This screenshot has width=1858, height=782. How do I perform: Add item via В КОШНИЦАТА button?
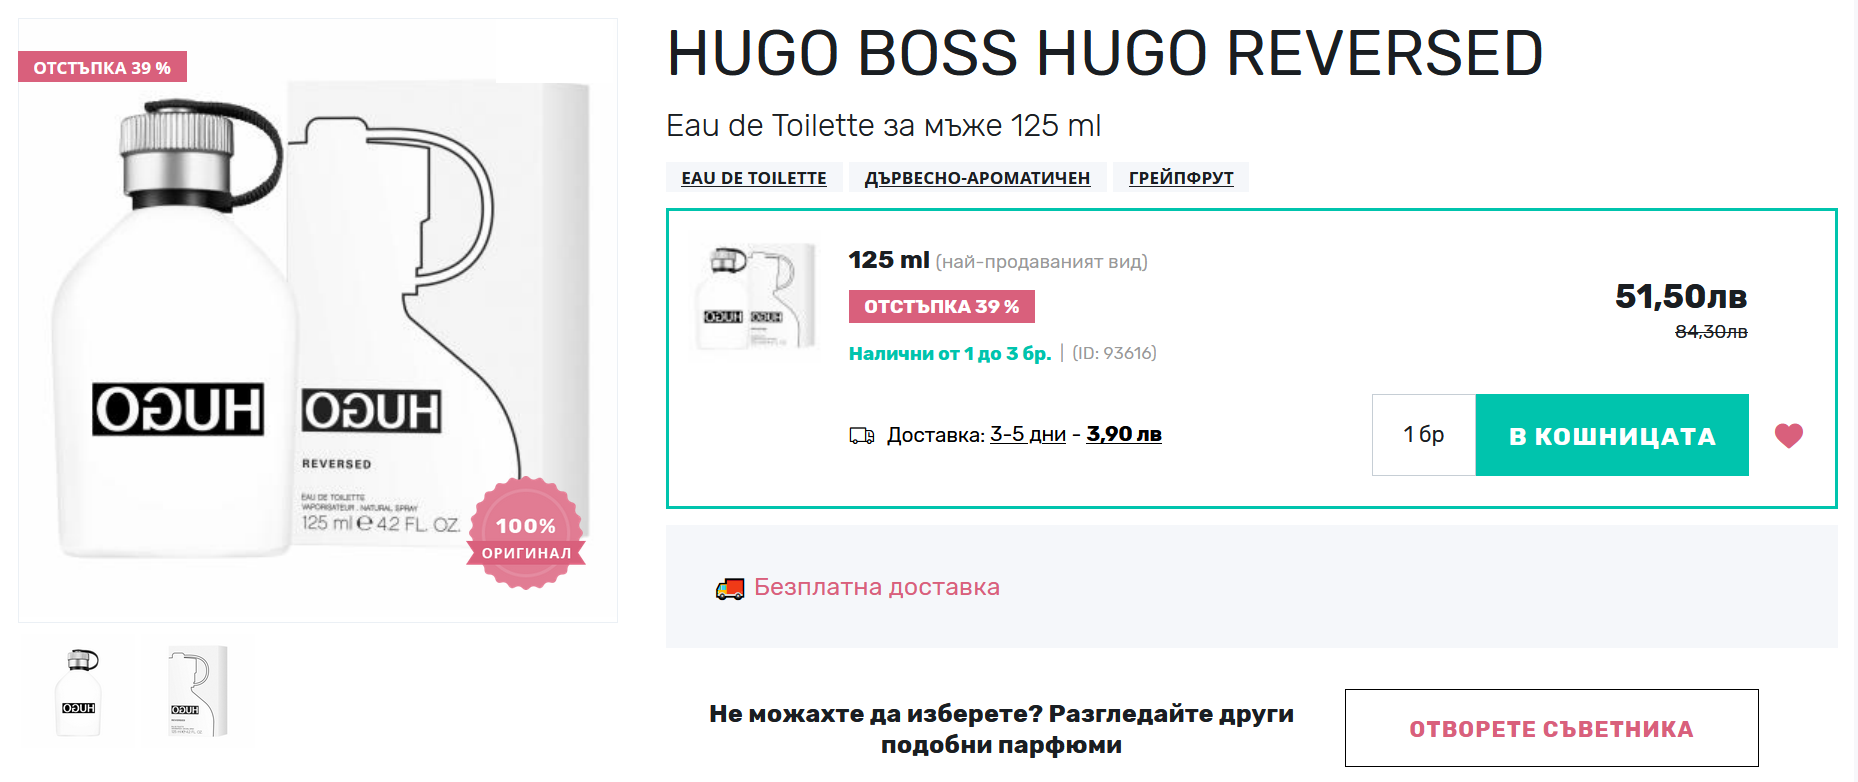click(x=1612, y=435)
